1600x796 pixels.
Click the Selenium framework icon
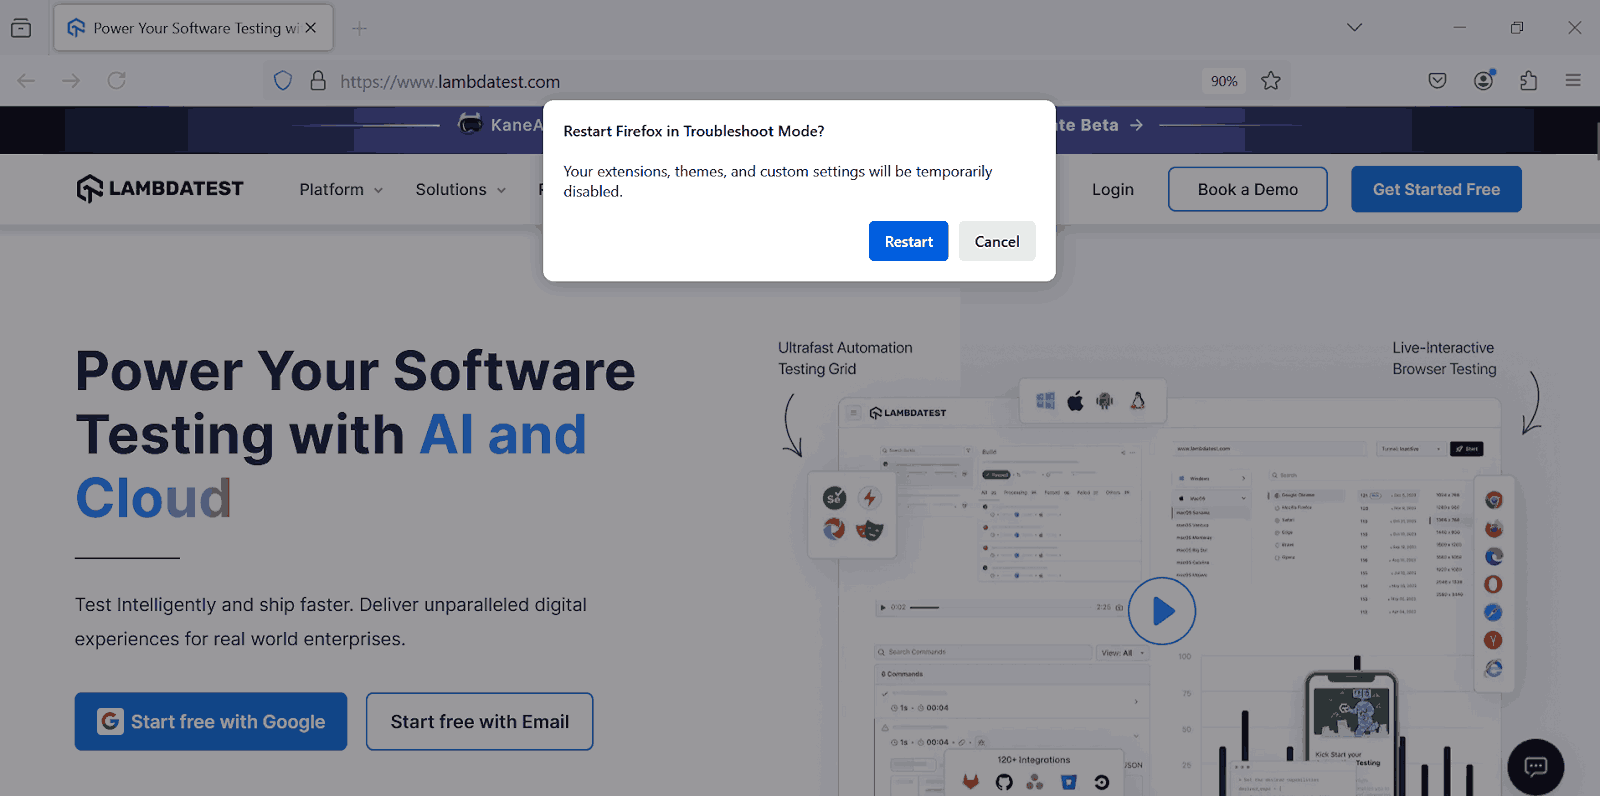[x=835, y=498]
